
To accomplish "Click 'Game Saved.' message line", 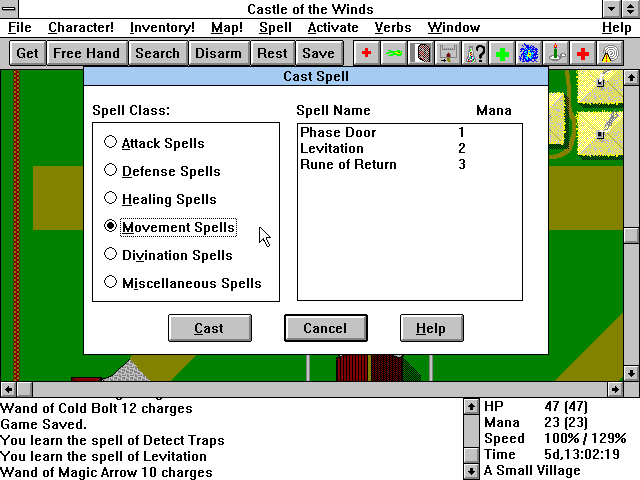I will click(43, 424).
